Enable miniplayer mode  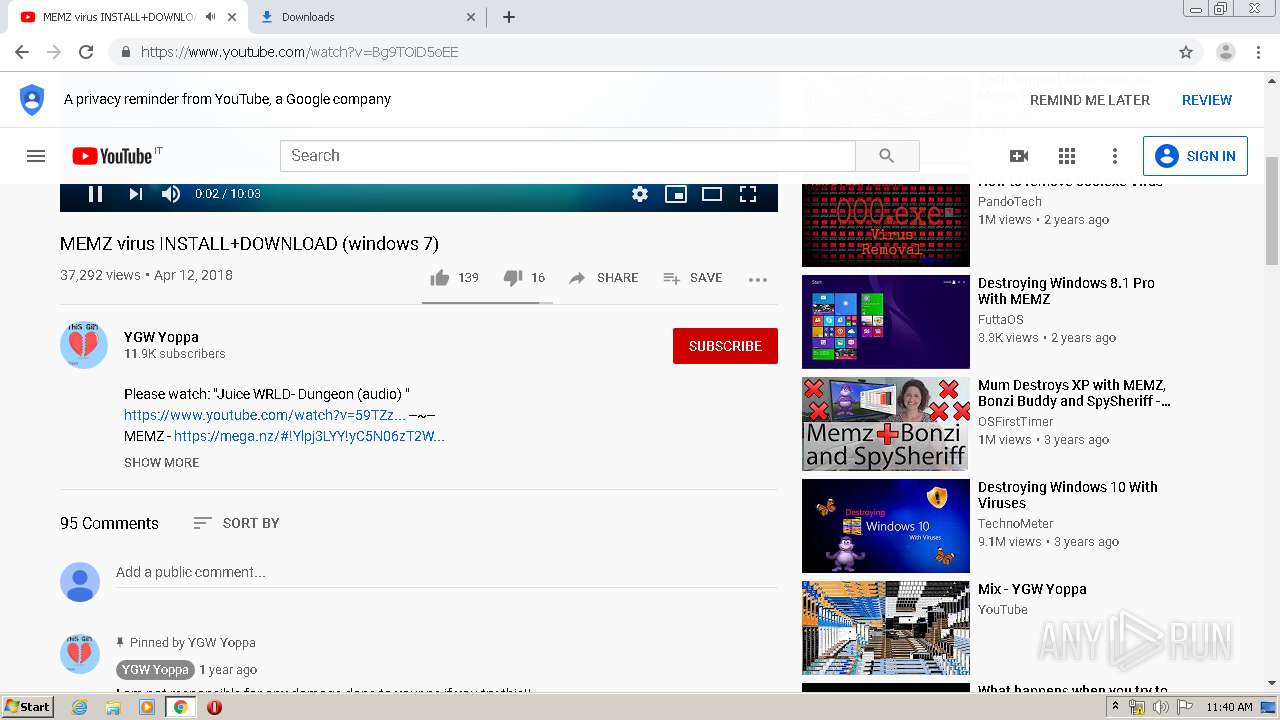(676, 194)
